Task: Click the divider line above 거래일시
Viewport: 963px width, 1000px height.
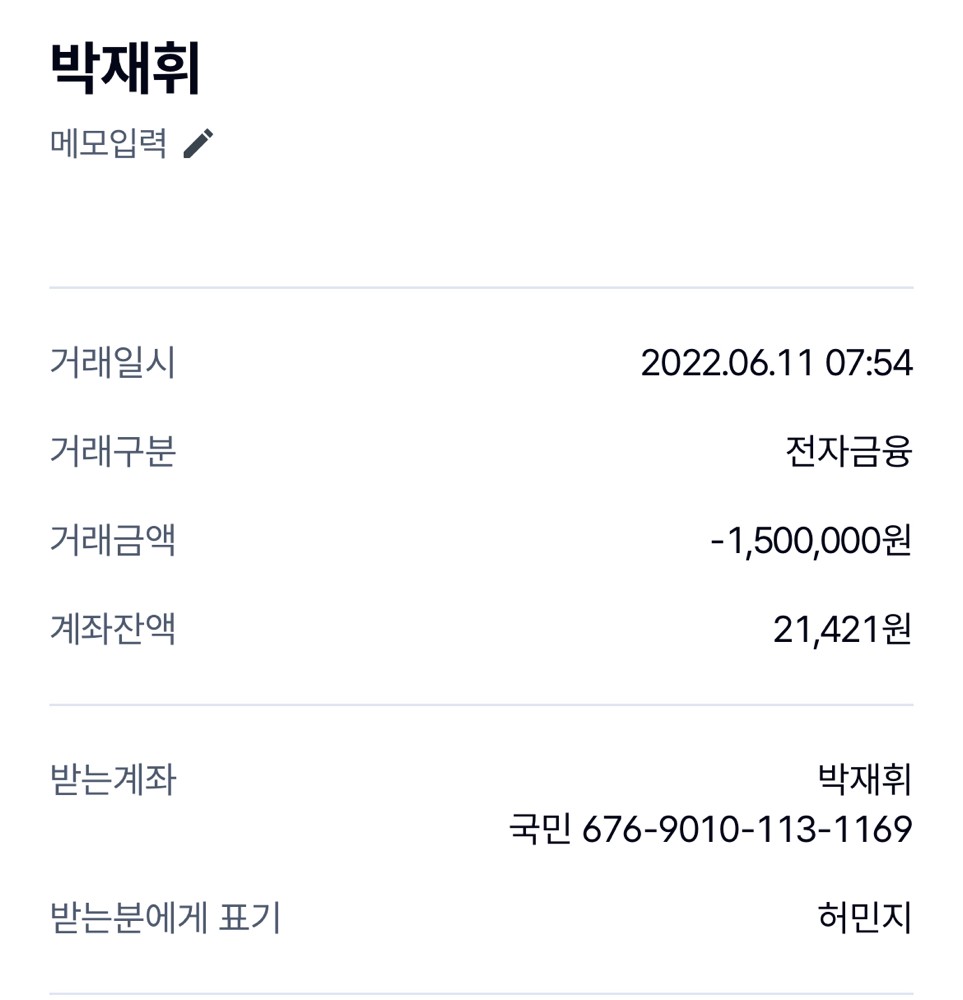Action: (481, 288)
